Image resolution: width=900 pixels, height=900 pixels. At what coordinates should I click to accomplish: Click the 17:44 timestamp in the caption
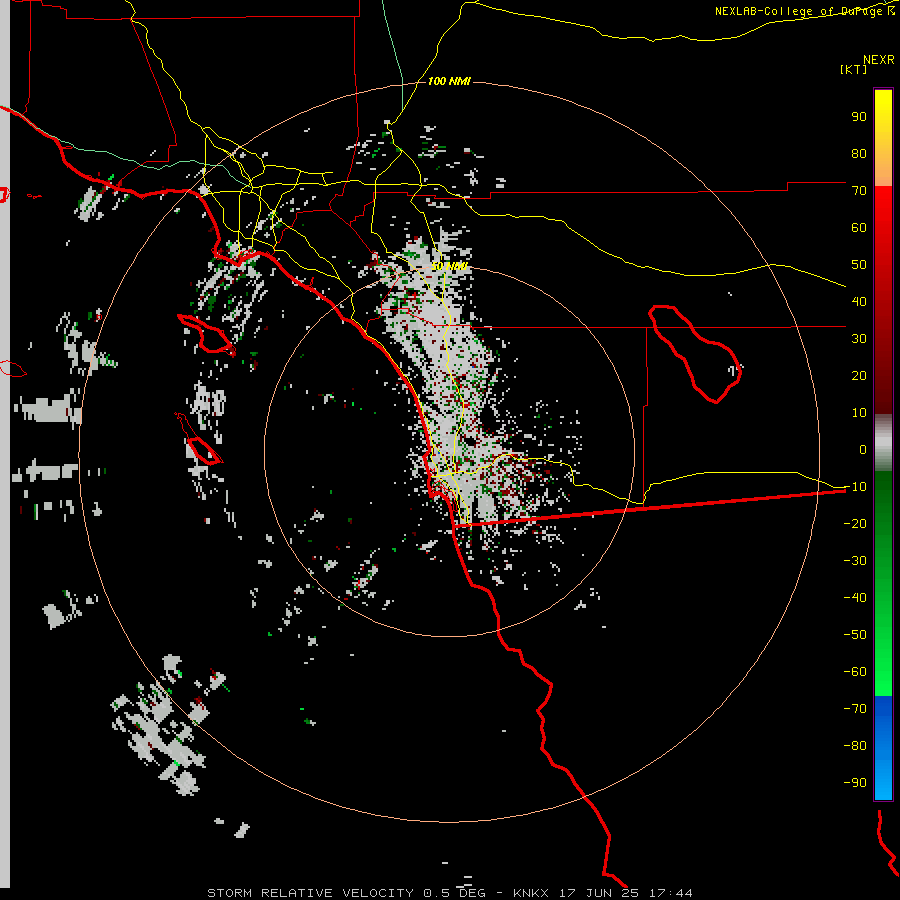click(x=670, y=893)
